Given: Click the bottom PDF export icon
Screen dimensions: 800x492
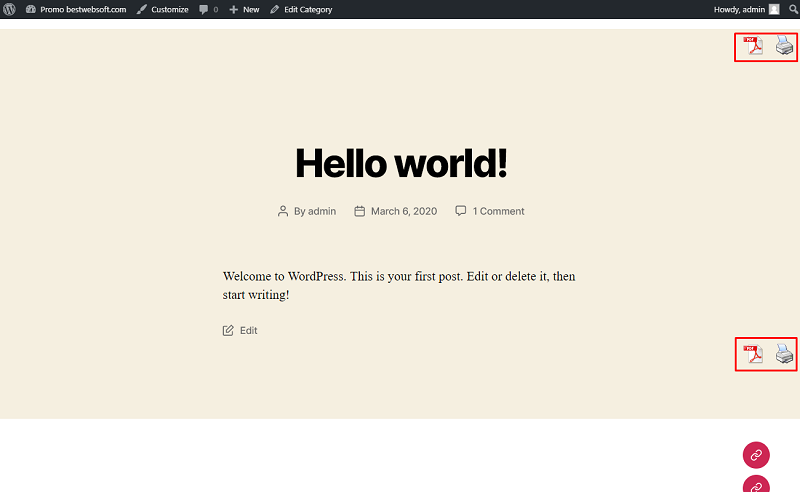Looking at the screenshot, I should tap(753, 354).
